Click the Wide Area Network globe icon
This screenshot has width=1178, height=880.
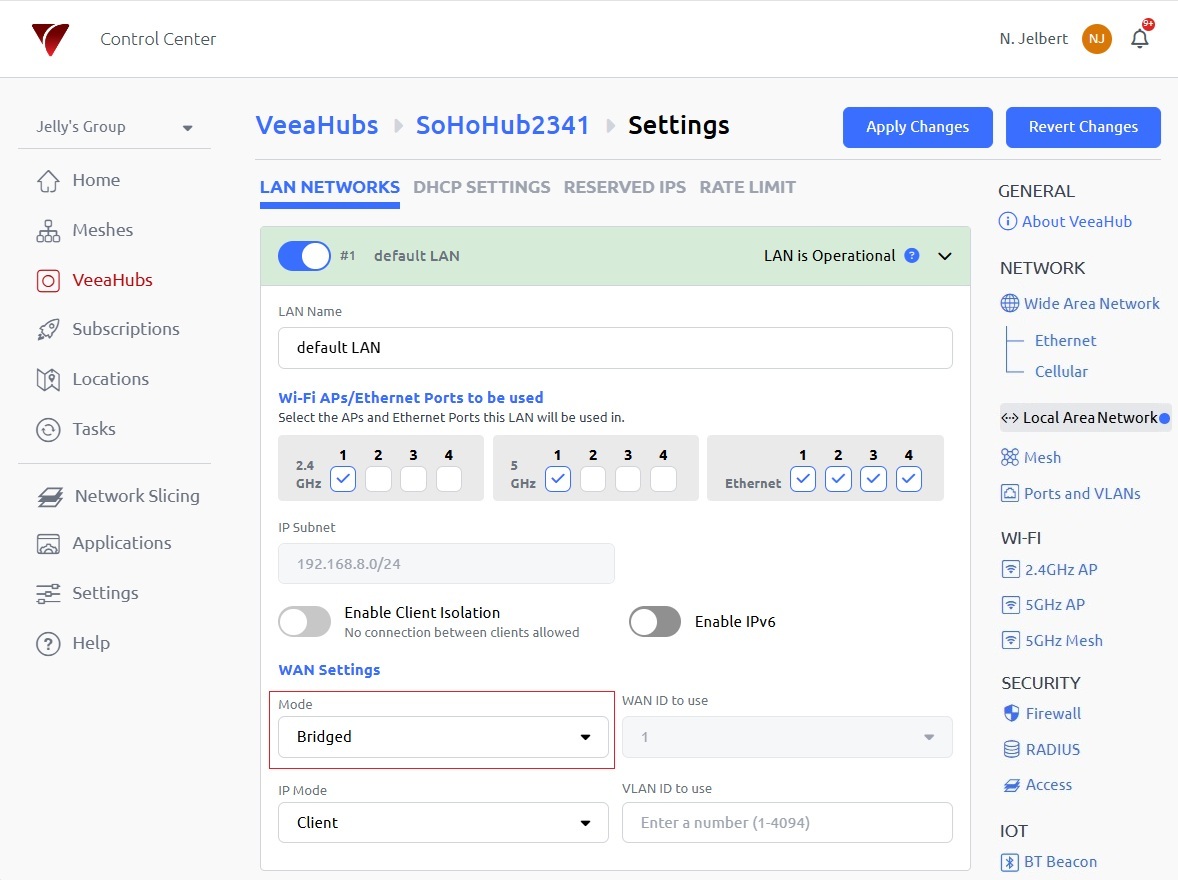pos(1010,304)
